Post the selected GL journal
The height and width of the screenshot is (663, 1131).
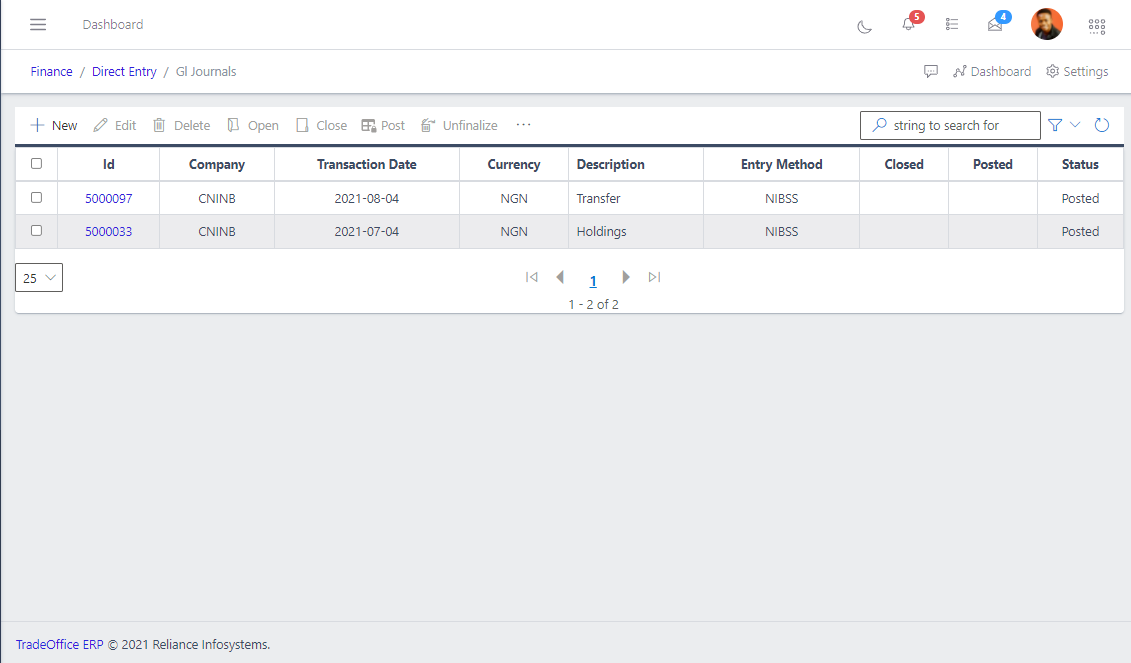pyautogui.click(x=383, y=125)
